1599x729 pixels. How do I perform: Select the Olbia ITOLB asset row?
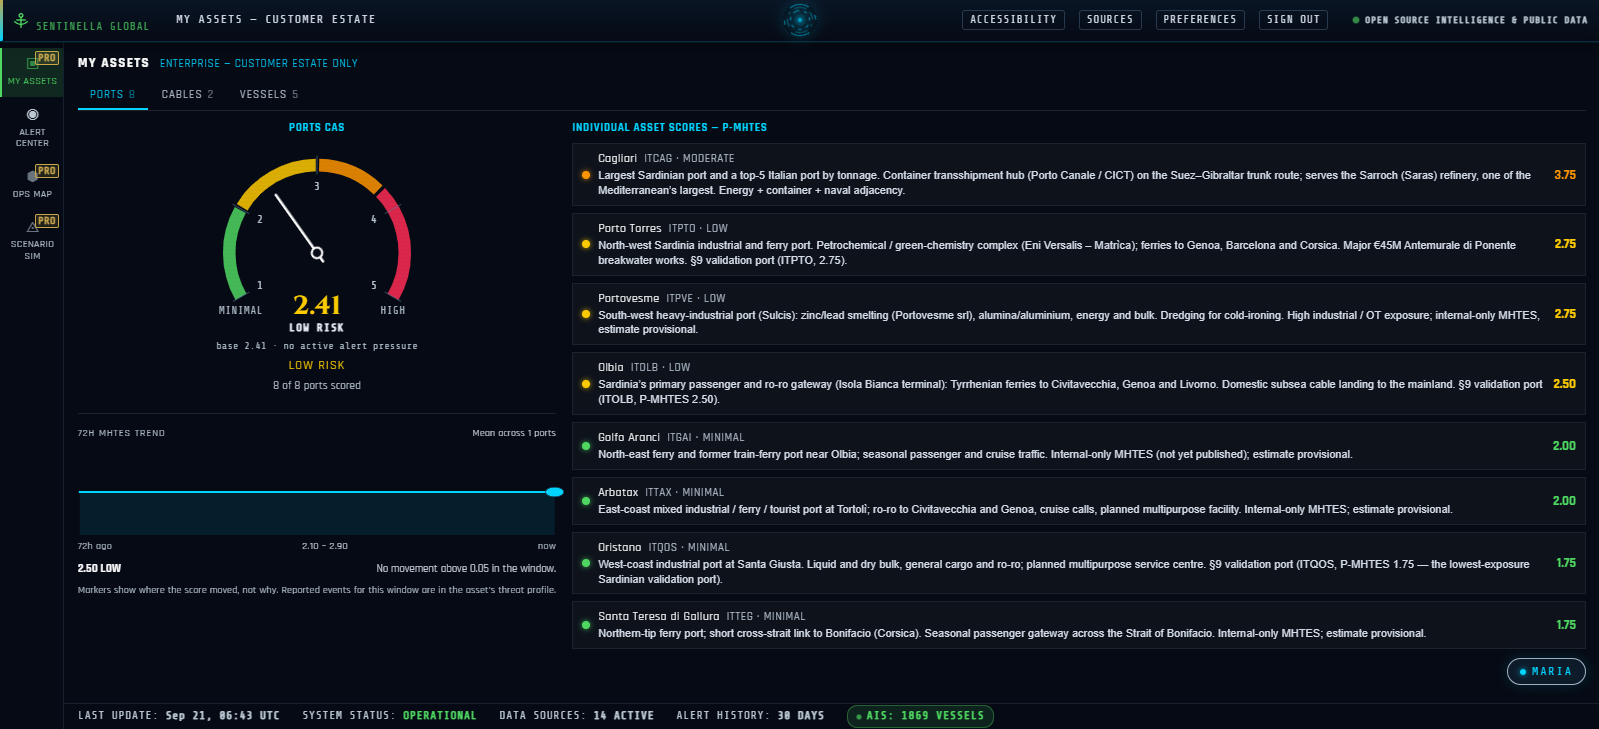(x=1078, y=383)
